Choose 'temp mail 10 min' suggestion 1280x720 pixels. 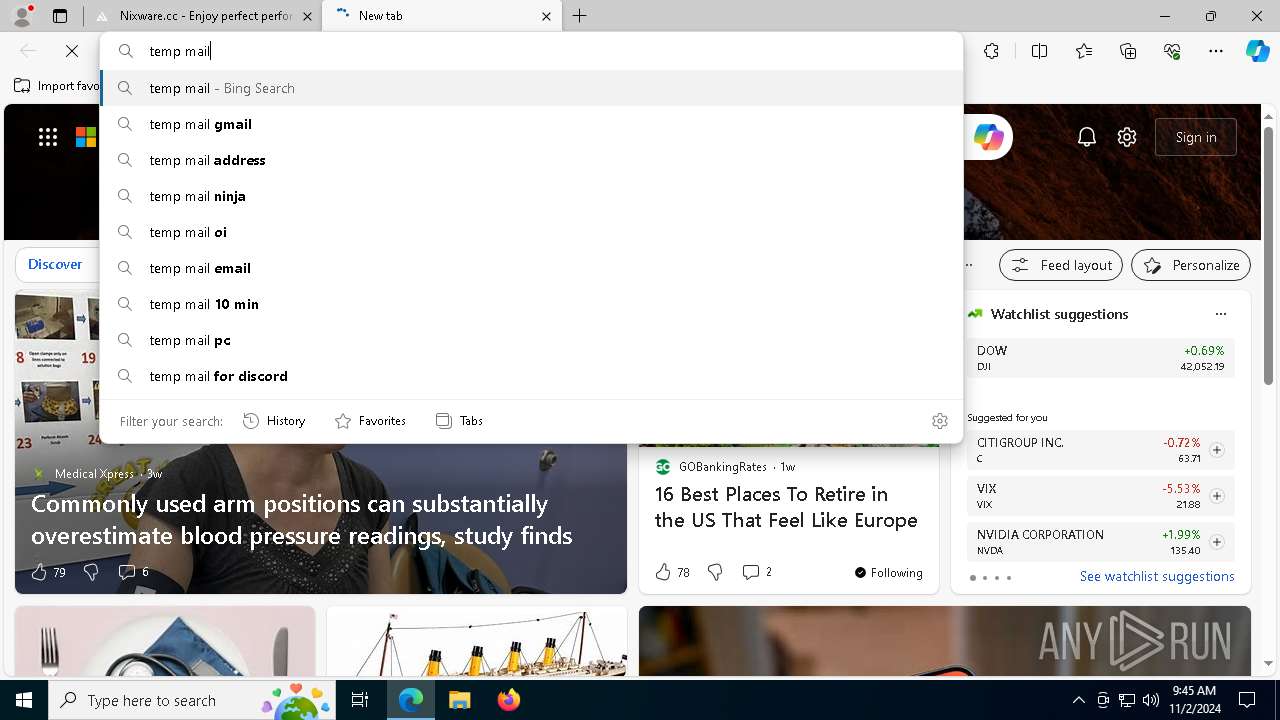pos(532,304)
